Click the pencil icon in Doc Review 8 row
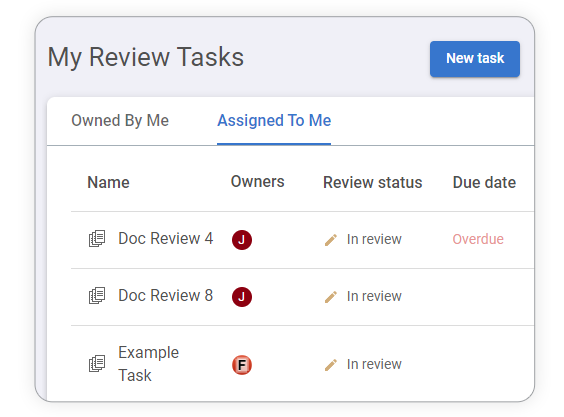The height and width of the screenshot is (417, 564). (331, 297)
